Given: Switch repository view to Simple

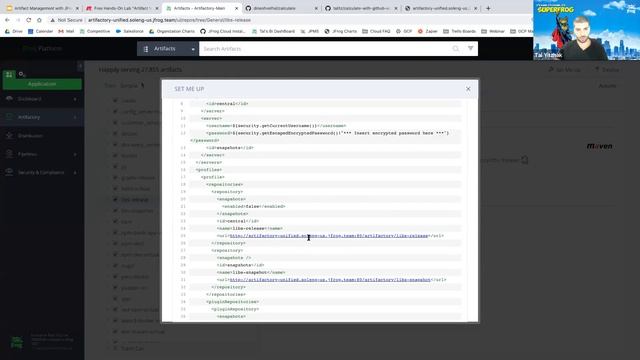Looking at the screenshot, I should (129, 86).
